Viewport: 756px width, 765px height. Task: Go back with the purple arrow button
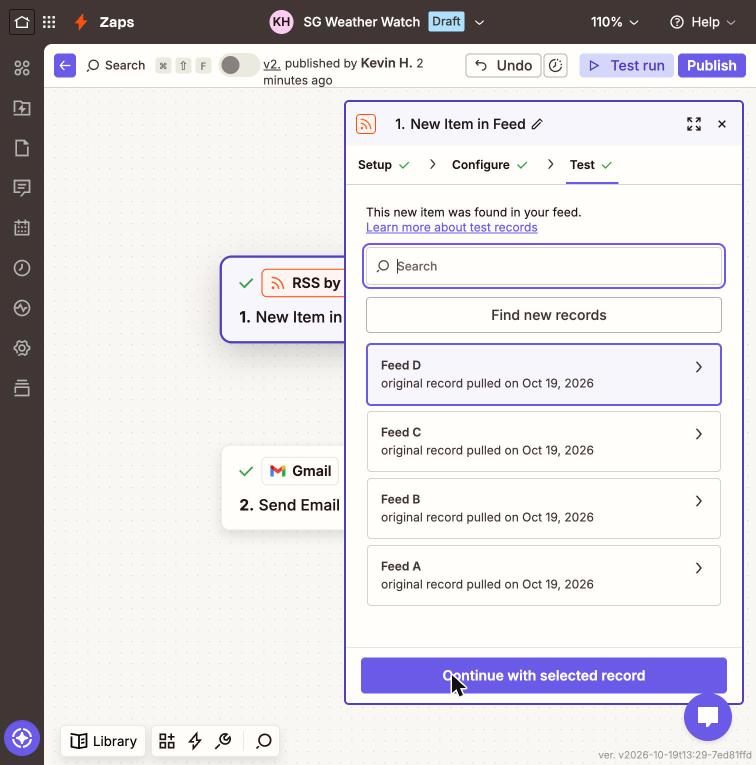click(65, 65)
